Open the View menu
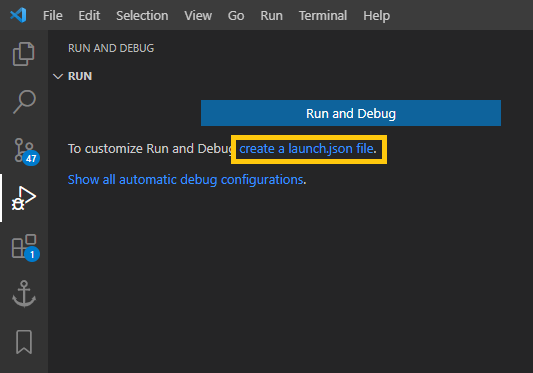This screenshot has height=373, width=533. tap(198, 16)
